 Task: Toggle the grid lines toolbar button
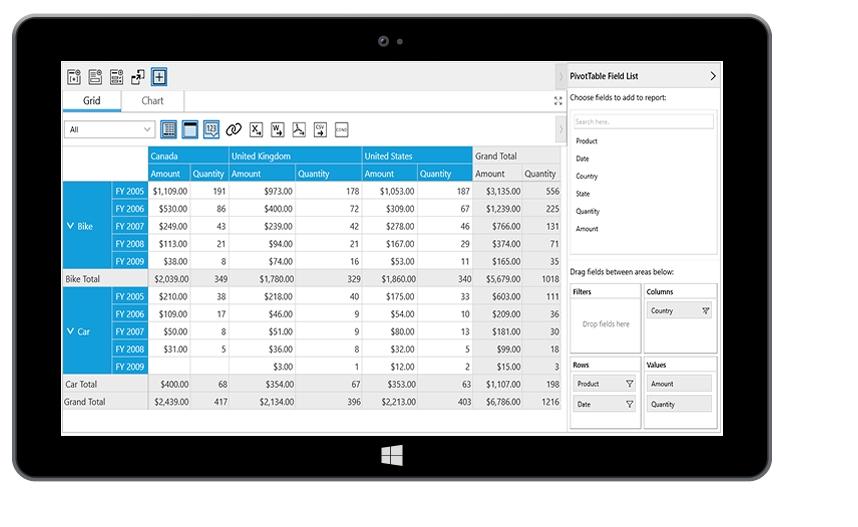tap(168, 129)
